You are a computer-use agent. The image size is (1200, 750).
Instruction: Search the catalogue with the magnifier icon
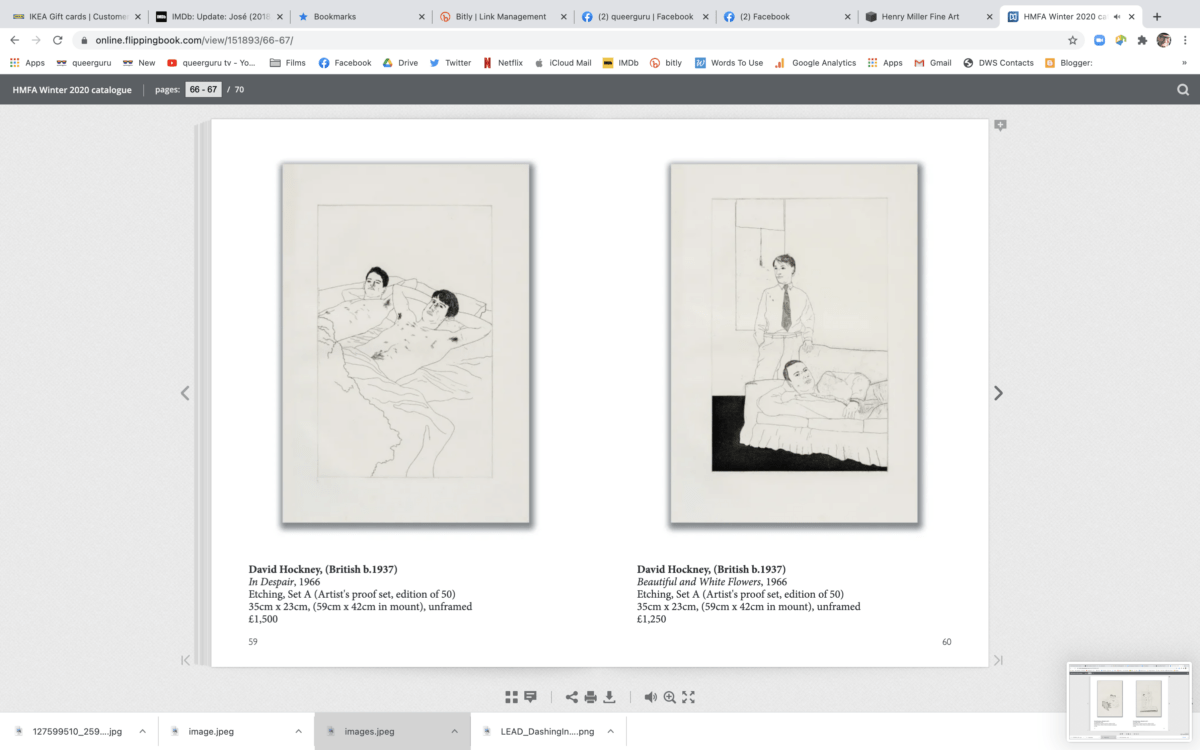point(1183,90)
